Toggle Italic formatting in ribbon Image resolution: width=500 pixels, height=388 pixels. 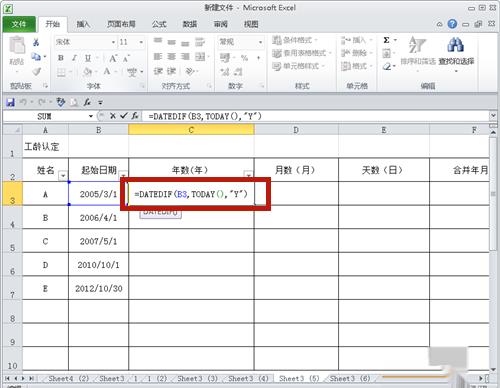(x=74, y=58)
